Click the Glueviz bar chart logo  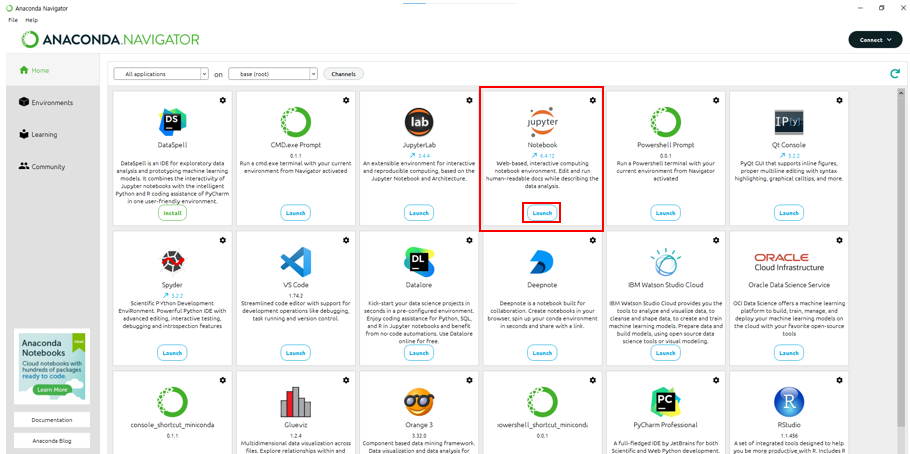point(295,402)
